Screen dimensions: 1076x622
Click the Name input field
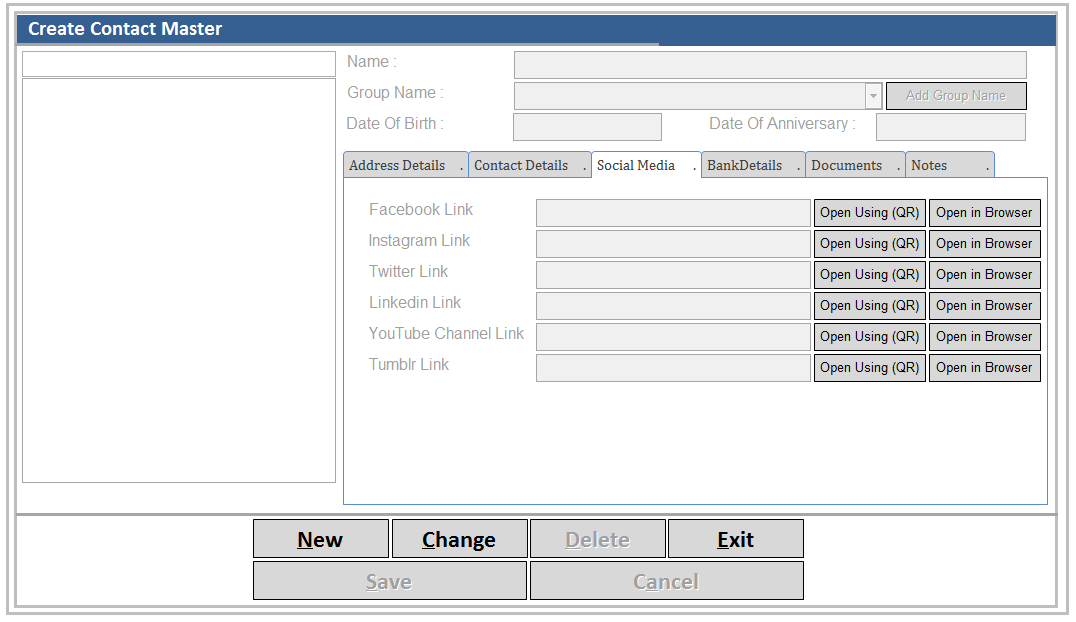770,65
